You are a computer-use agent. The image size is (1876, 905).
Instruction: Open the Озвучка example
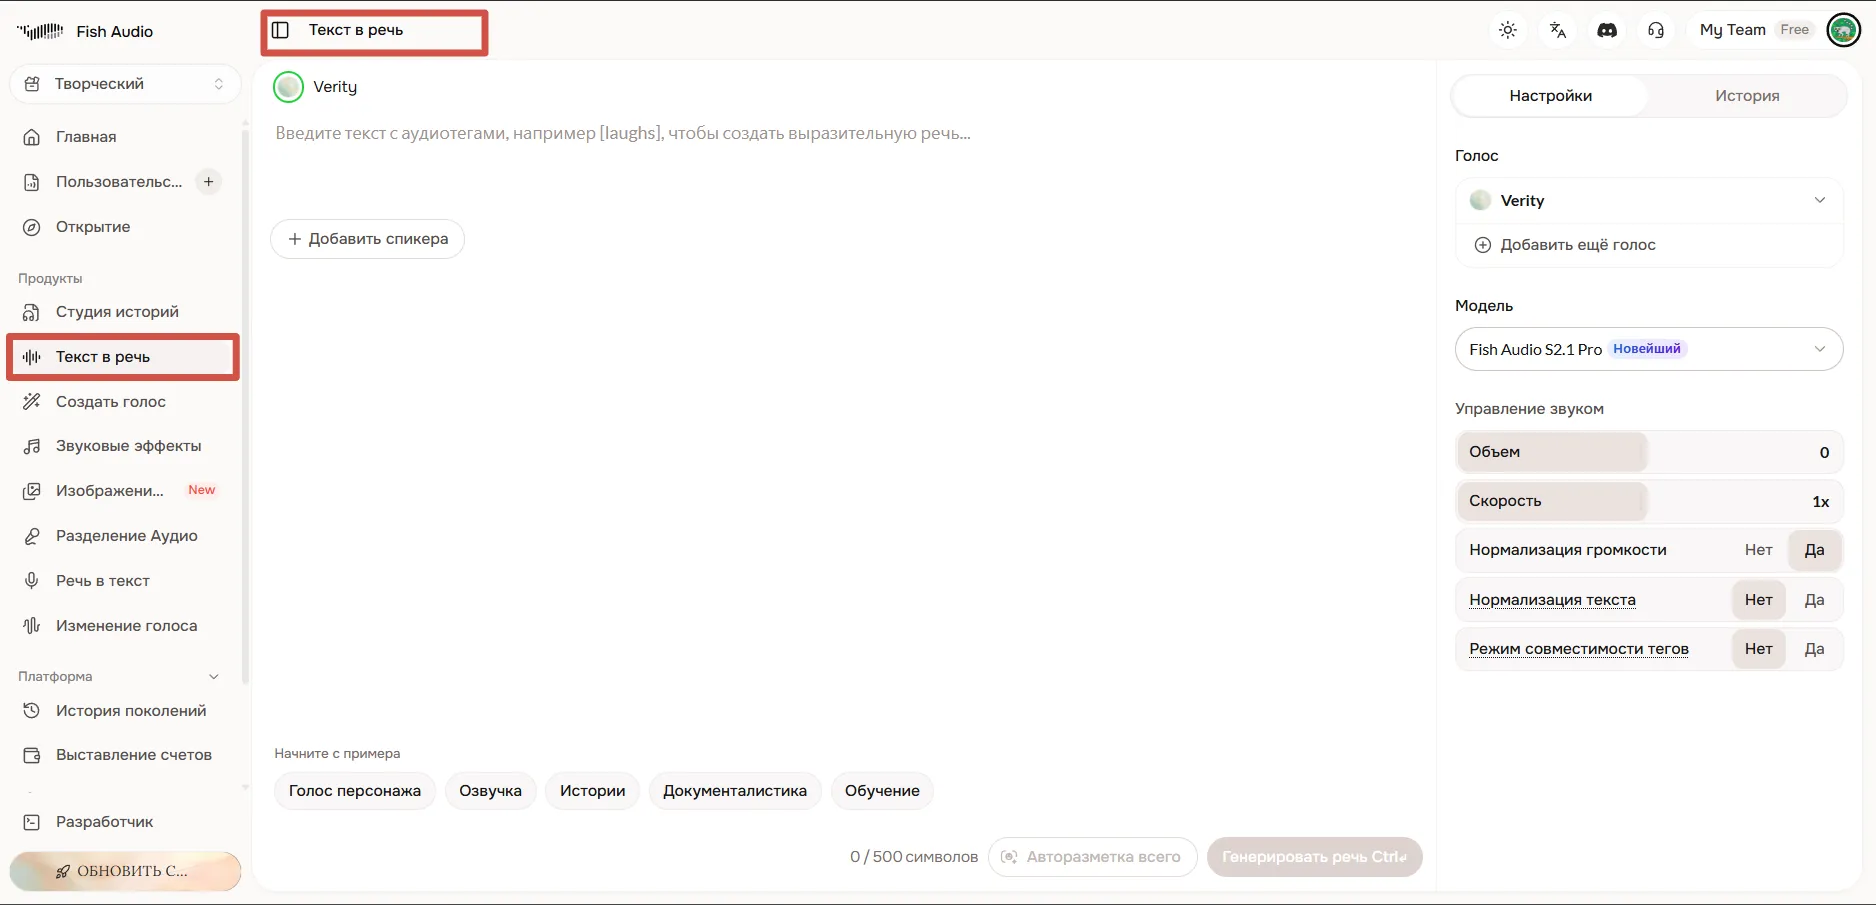pos(490,791)
